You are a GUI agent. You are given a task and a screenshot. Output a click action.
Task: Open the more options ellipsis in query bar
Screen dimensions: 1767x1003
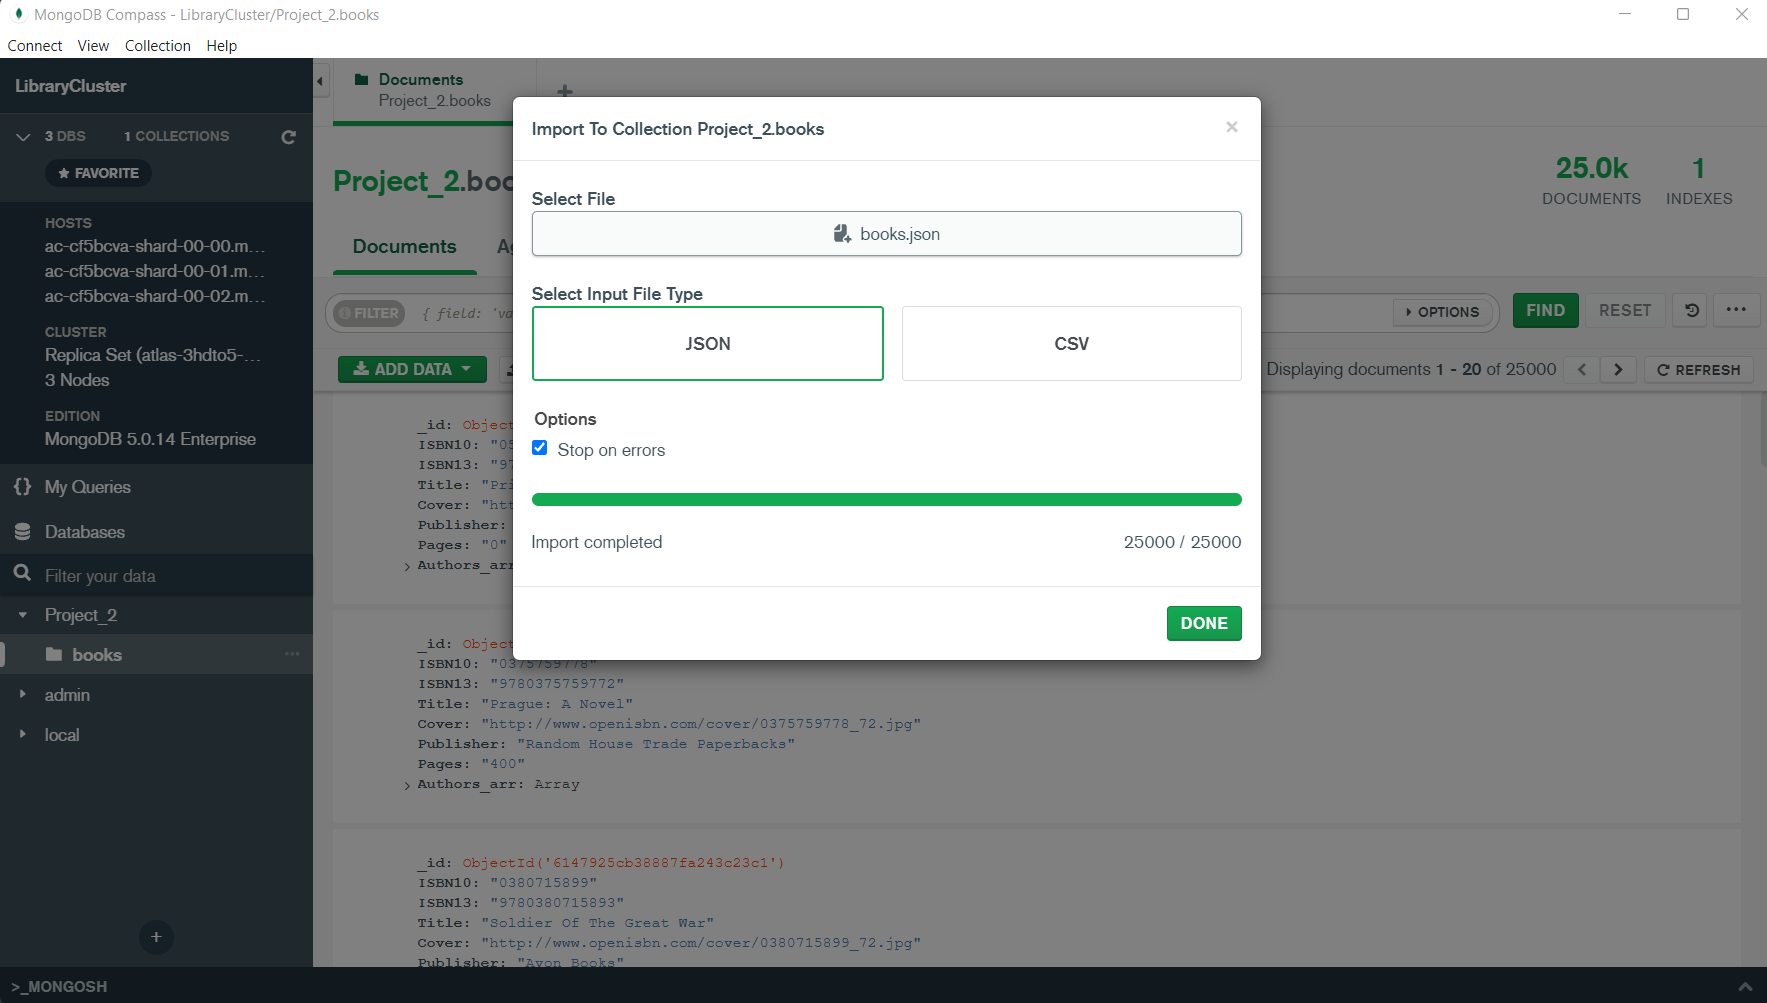point(1736,310)
